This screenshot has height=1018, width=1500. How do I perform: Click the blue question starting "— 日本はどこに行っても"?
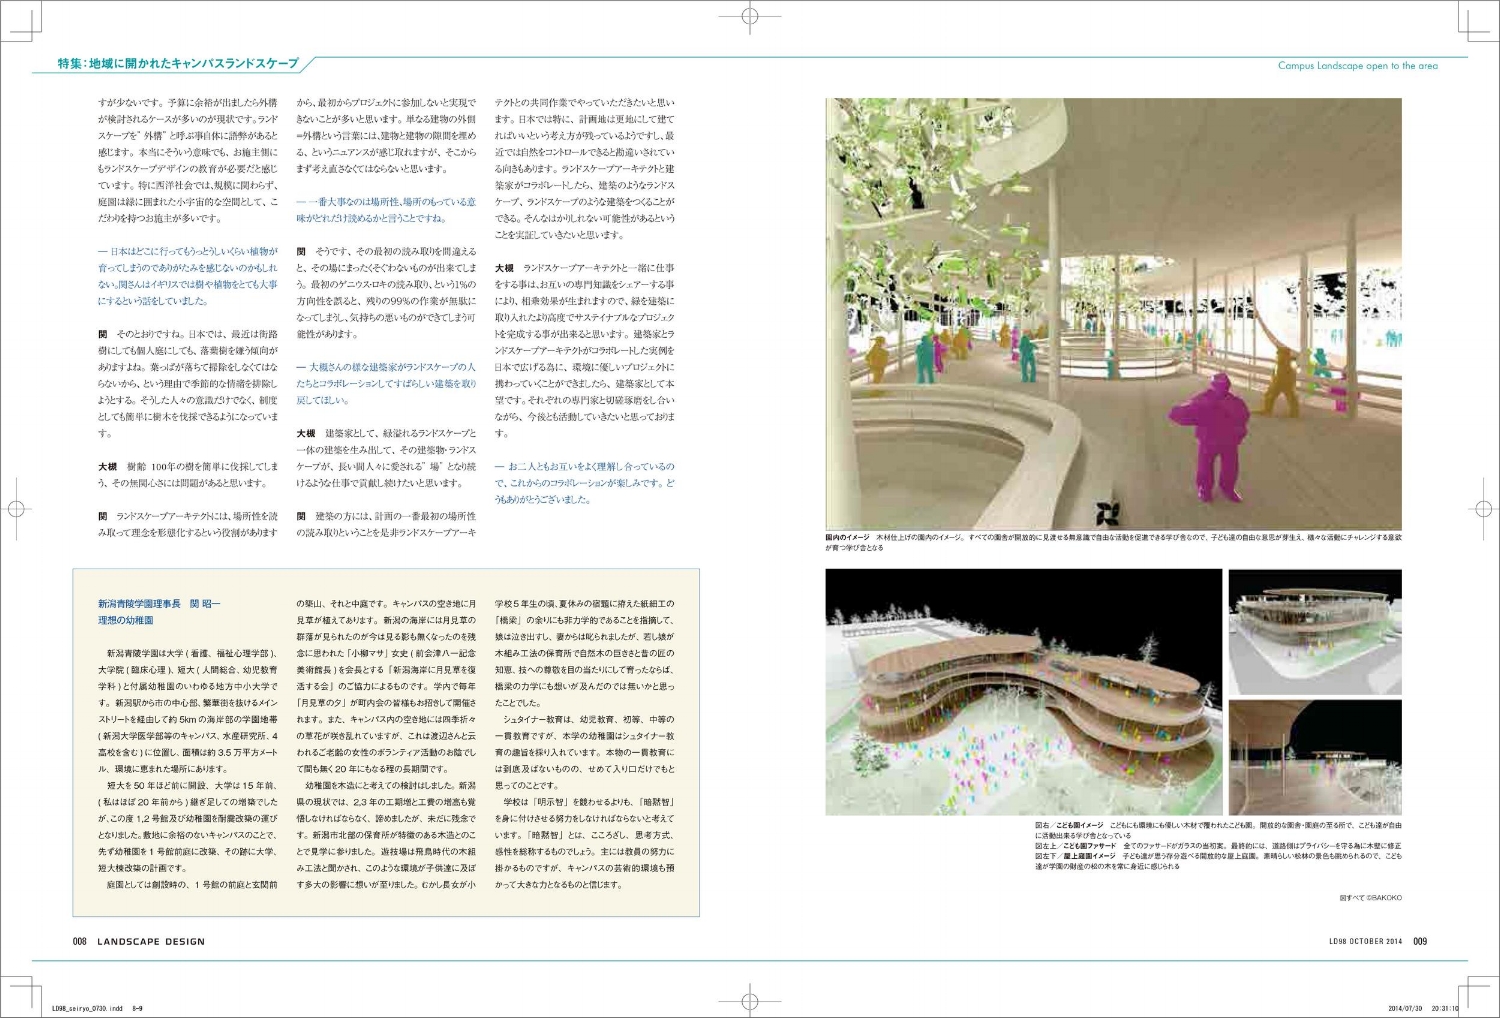[188, 276]
